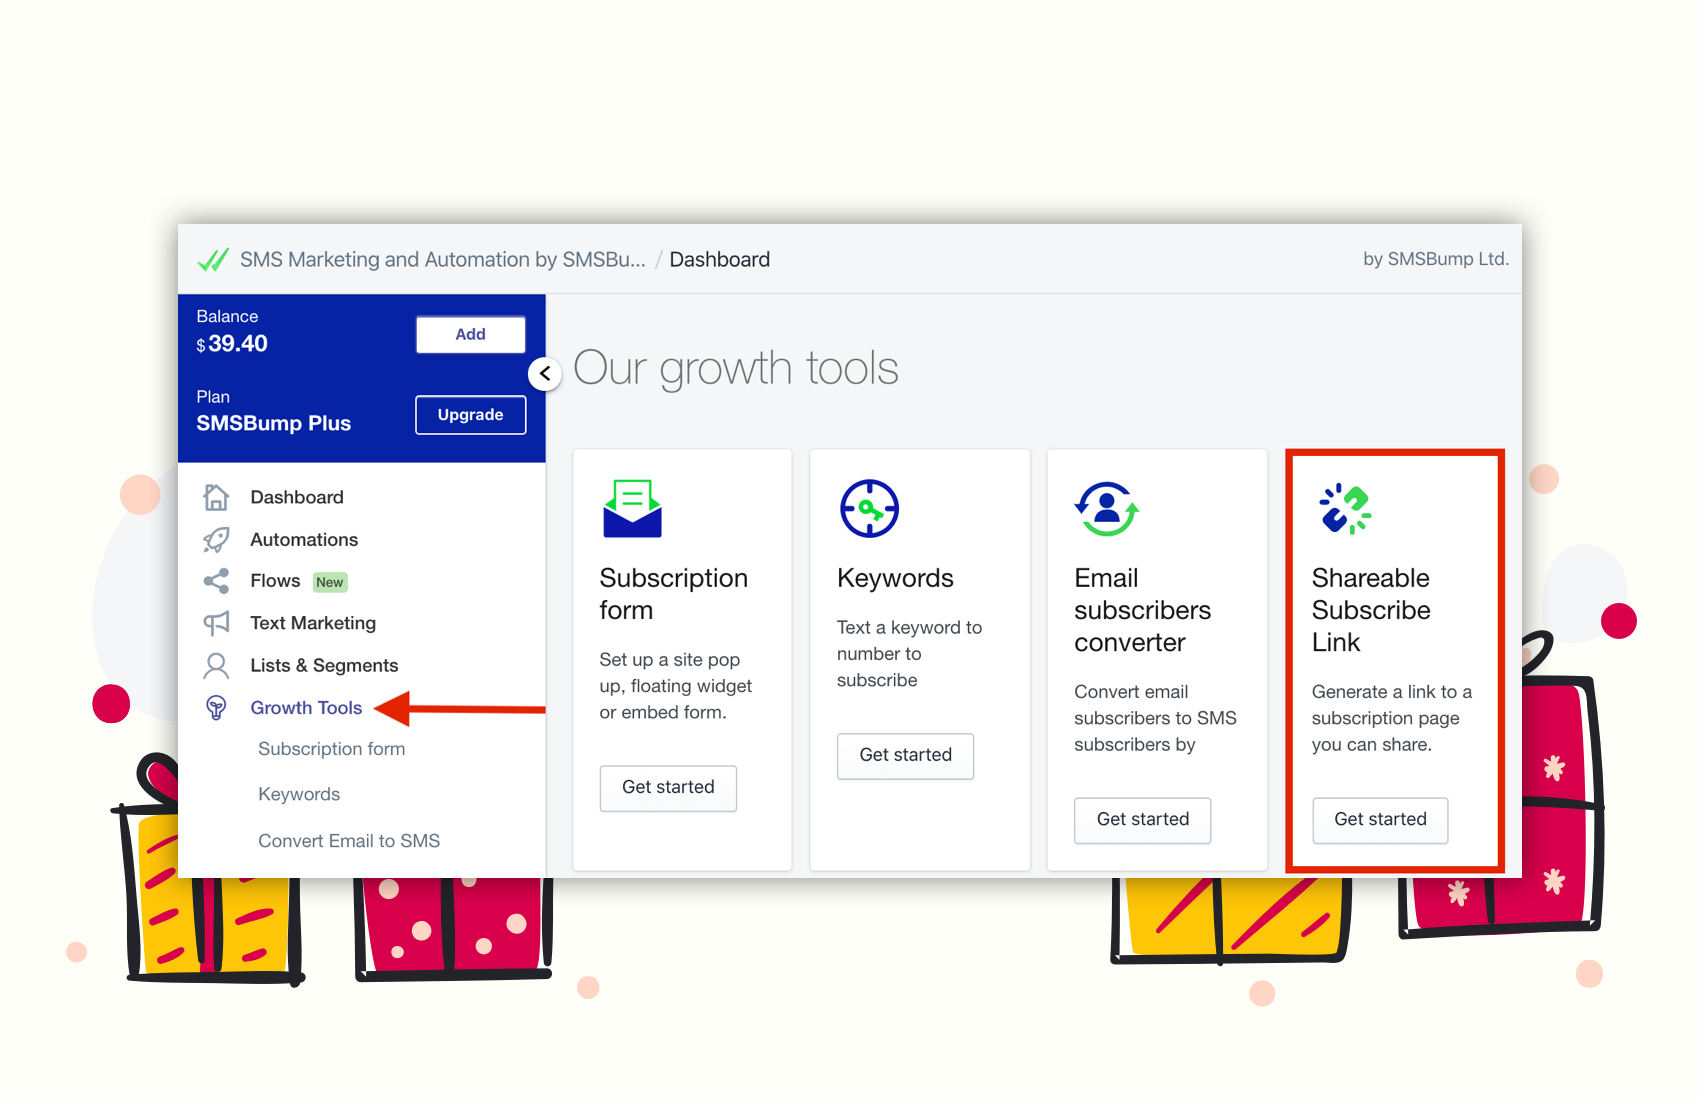This screenshot has width=1700, height=1100.
Task: Click the Subscription form envelope icon
Action: pos(632,508)
